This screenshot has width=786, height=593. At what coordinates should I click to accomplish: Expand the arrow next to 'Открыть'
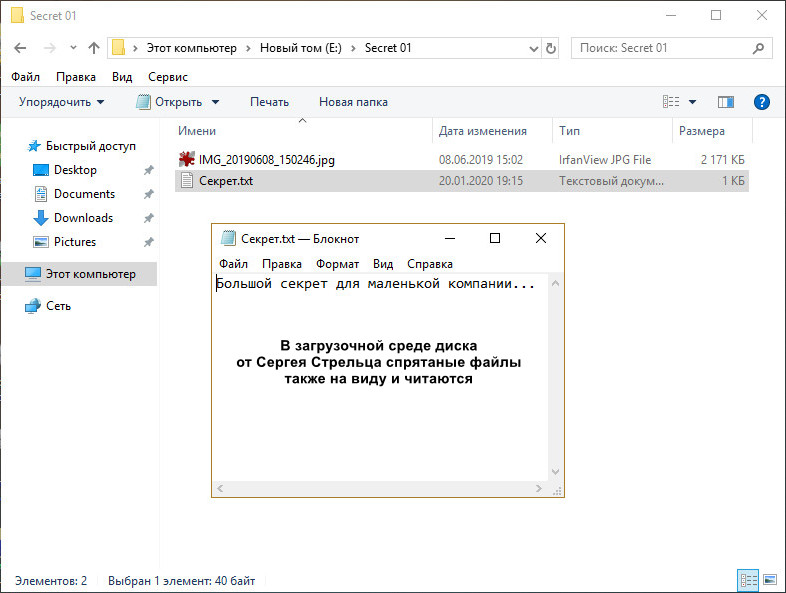click(216, 102)
